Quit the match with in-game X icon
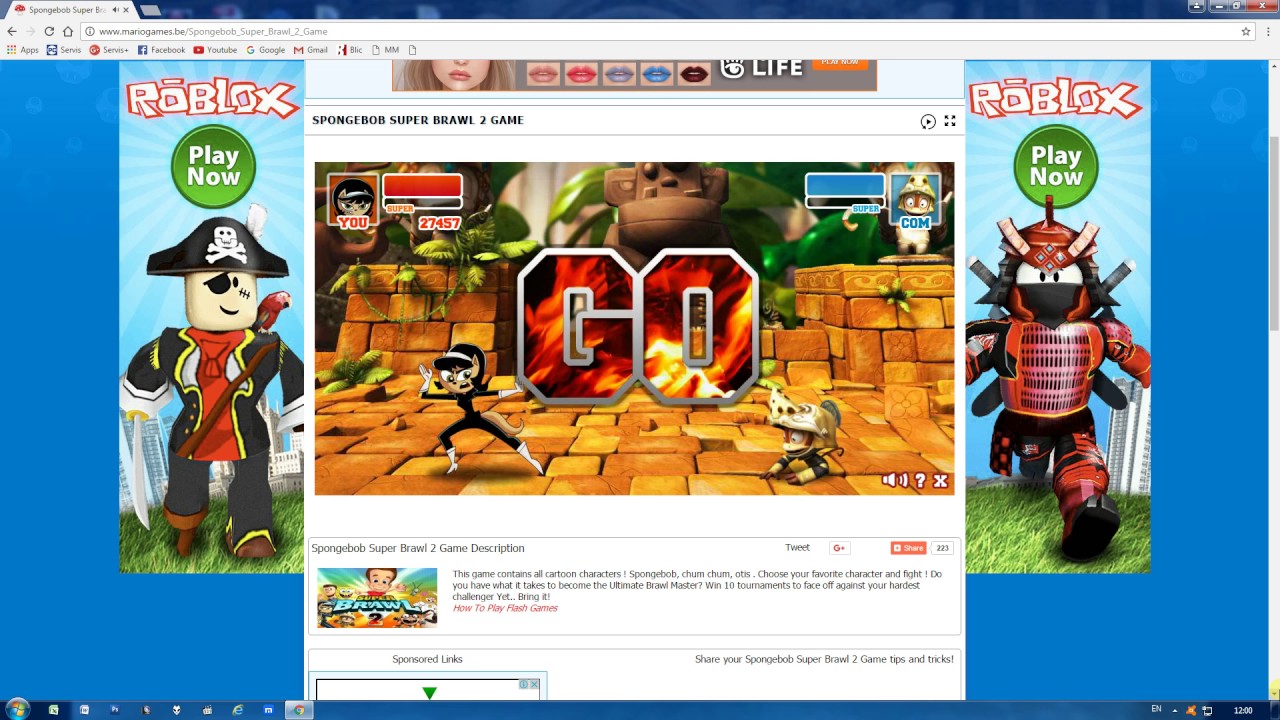 pos(940,481)
